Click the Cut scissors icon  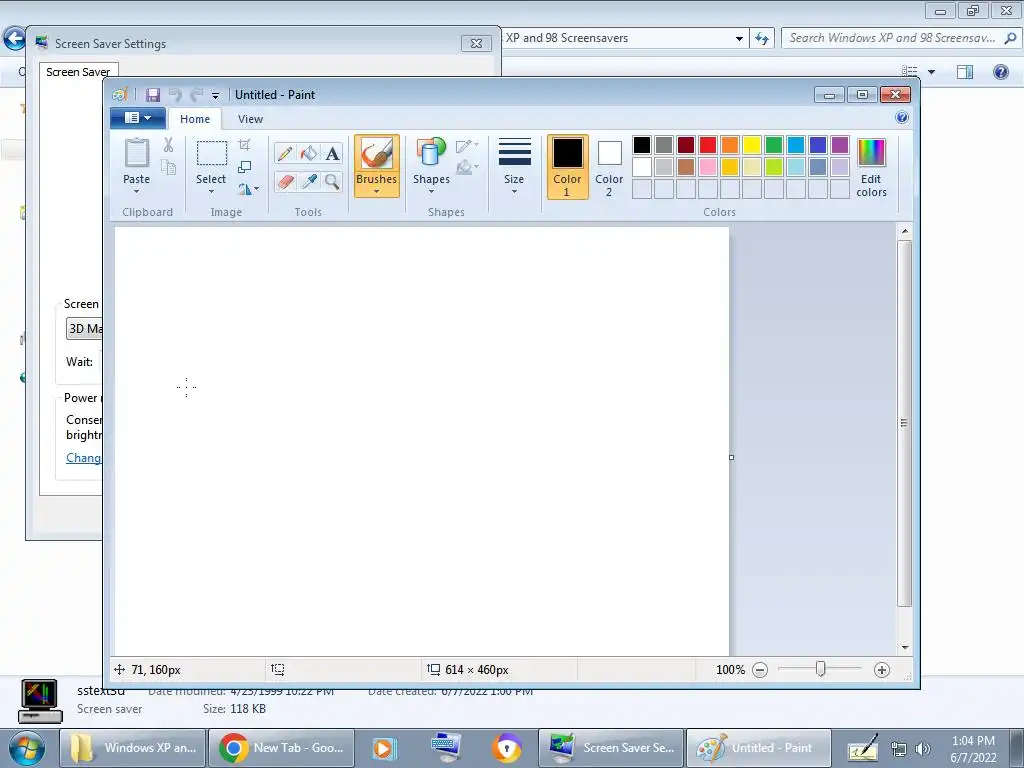pos(168,145)
